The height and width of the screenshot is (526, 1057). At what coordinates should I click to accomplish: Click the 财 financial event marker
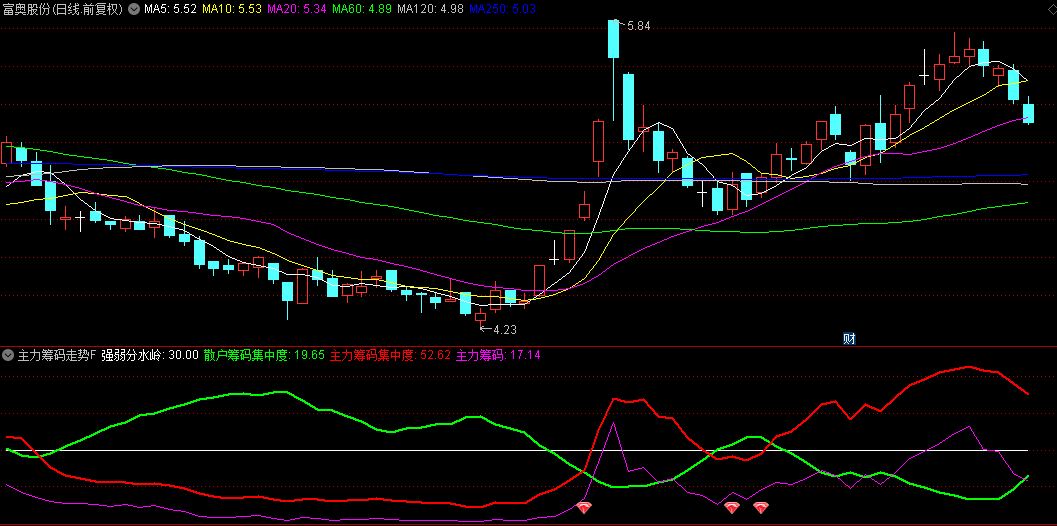point(849,338)
